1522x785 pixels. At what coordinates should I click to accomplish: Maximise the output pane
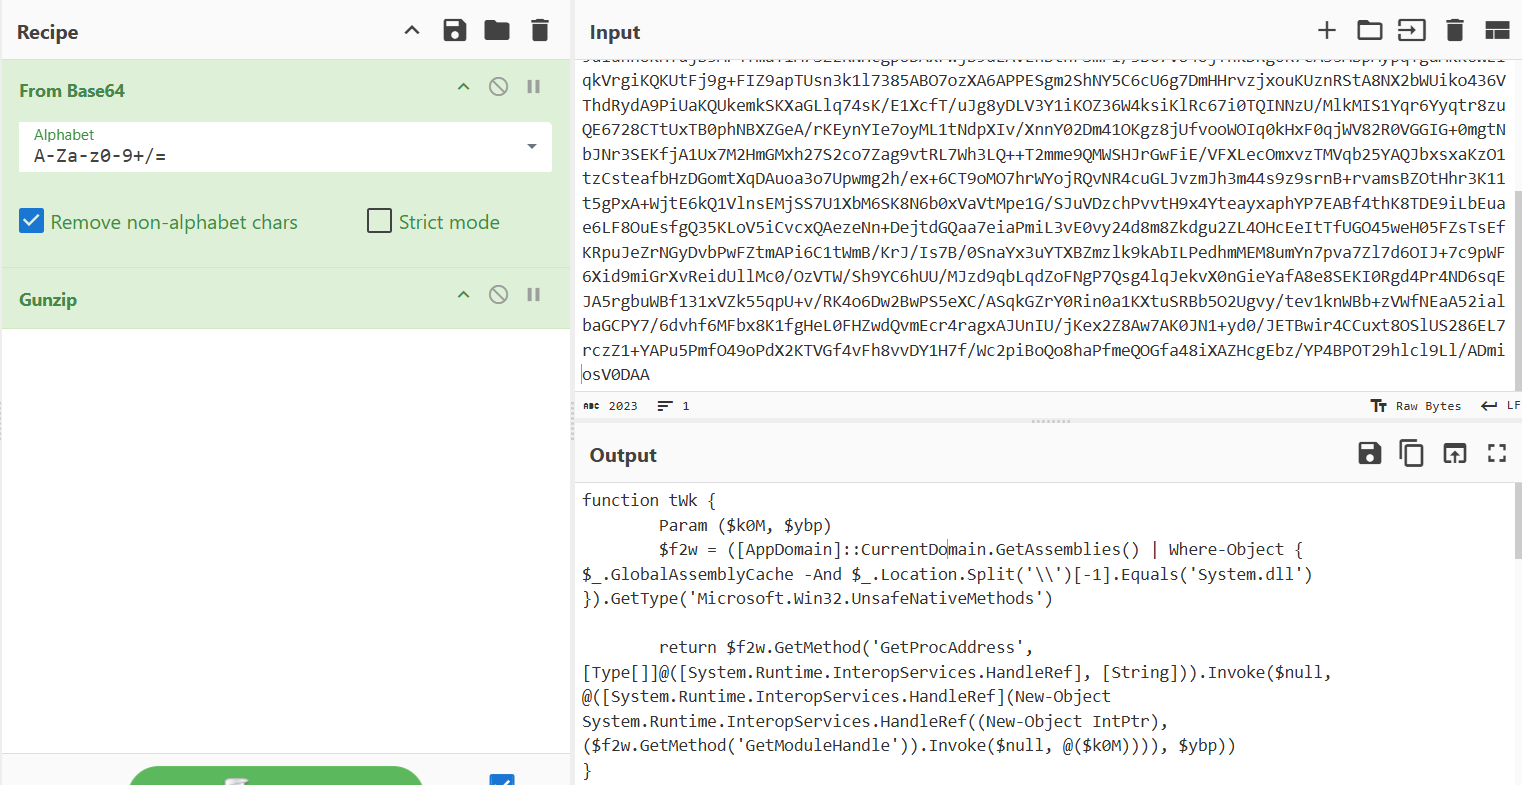tap(1497, 453)
